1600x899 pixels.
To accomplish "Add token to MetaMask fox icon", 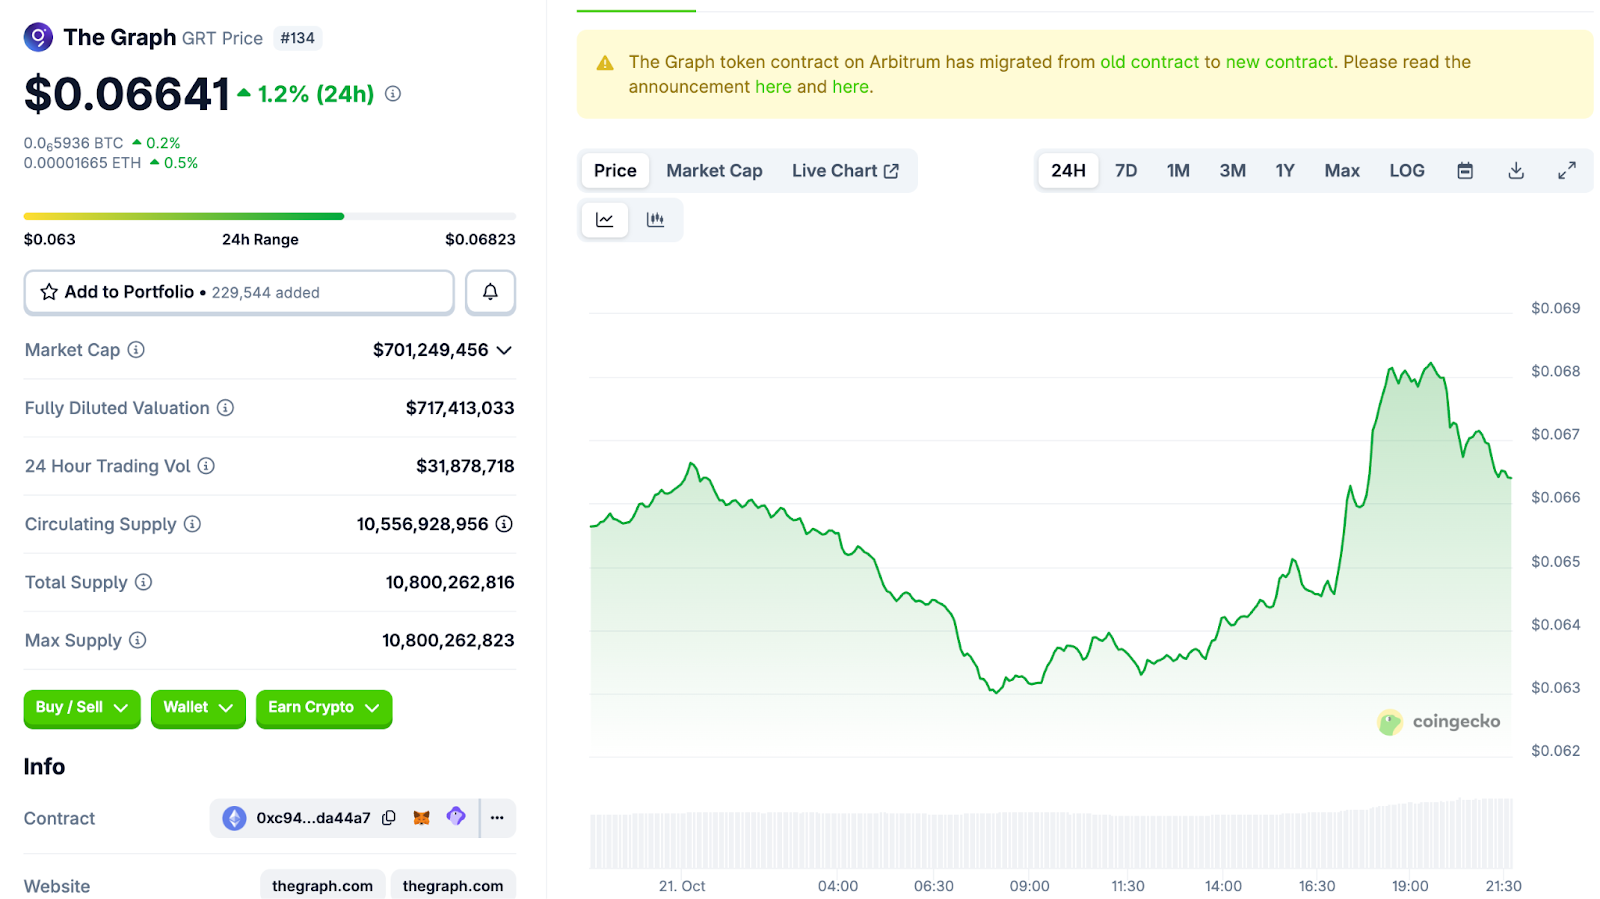I will [x=422, y=818].
